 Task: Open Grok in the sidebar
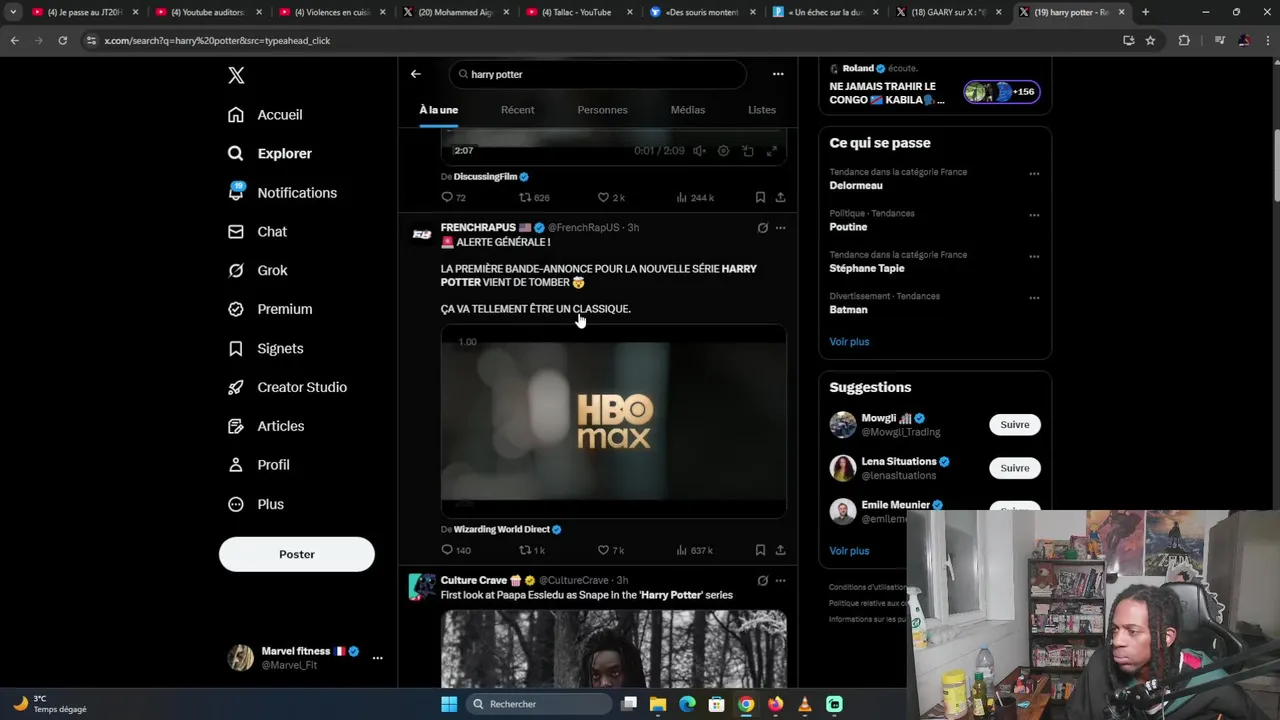[x=257, y=271]
